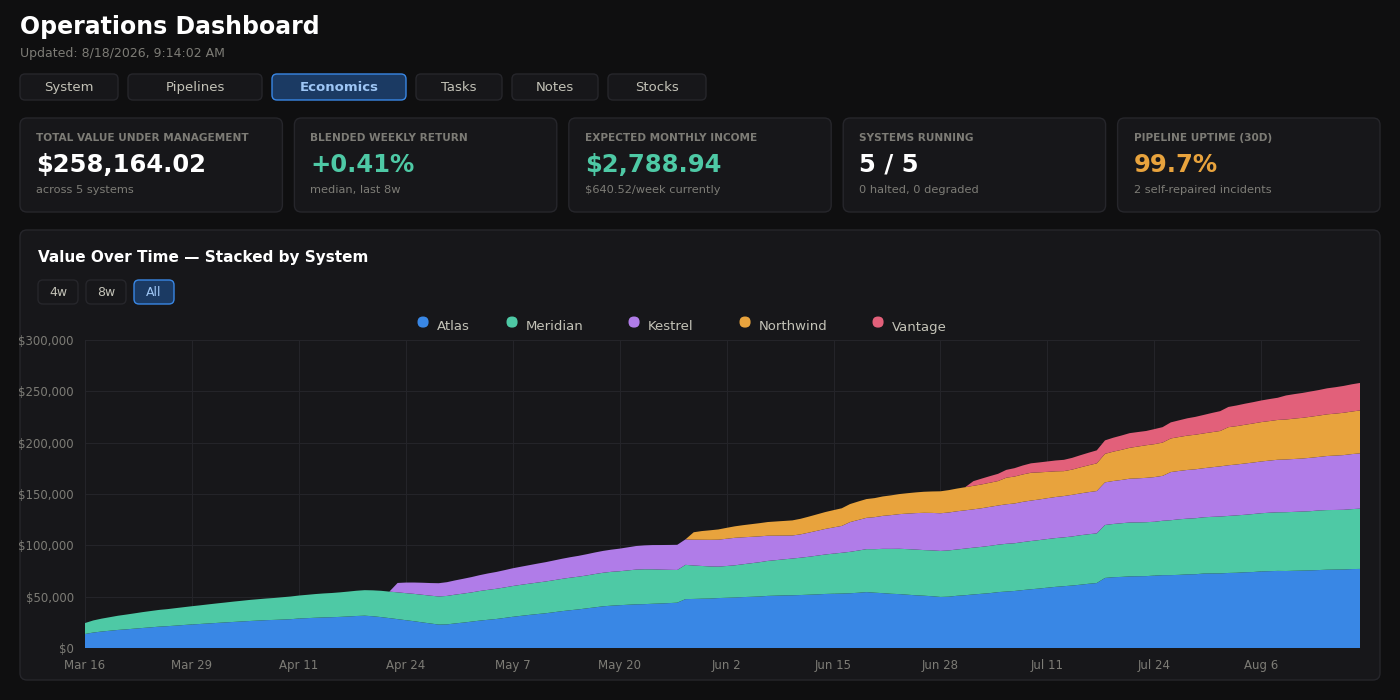Screen dimensions: 1400x700
Task: Click the May 20 x-axis label
Action: coord(619,665)
